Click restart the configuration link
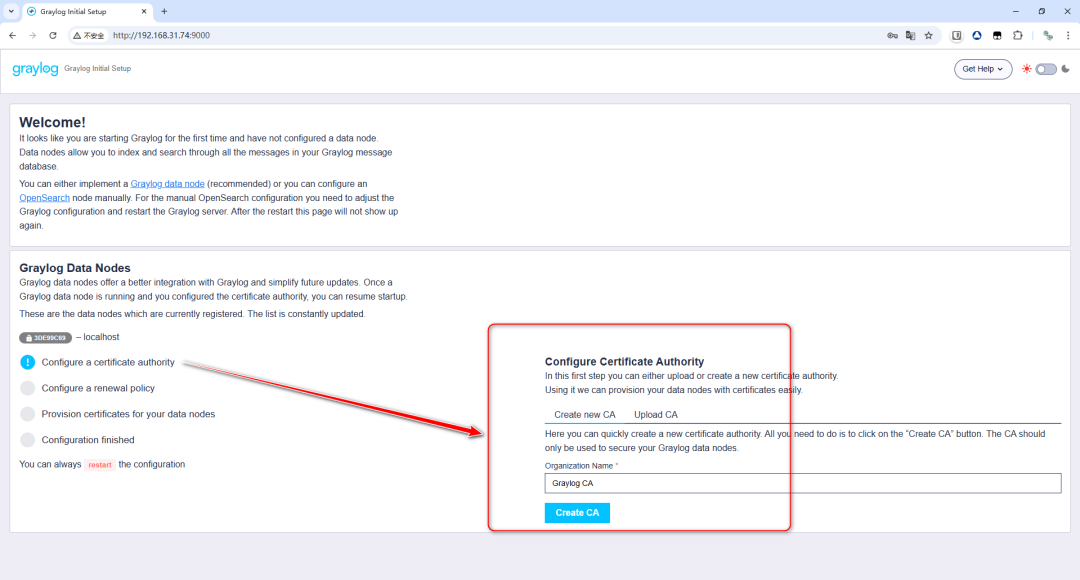1080x580 pixels. 100,464
